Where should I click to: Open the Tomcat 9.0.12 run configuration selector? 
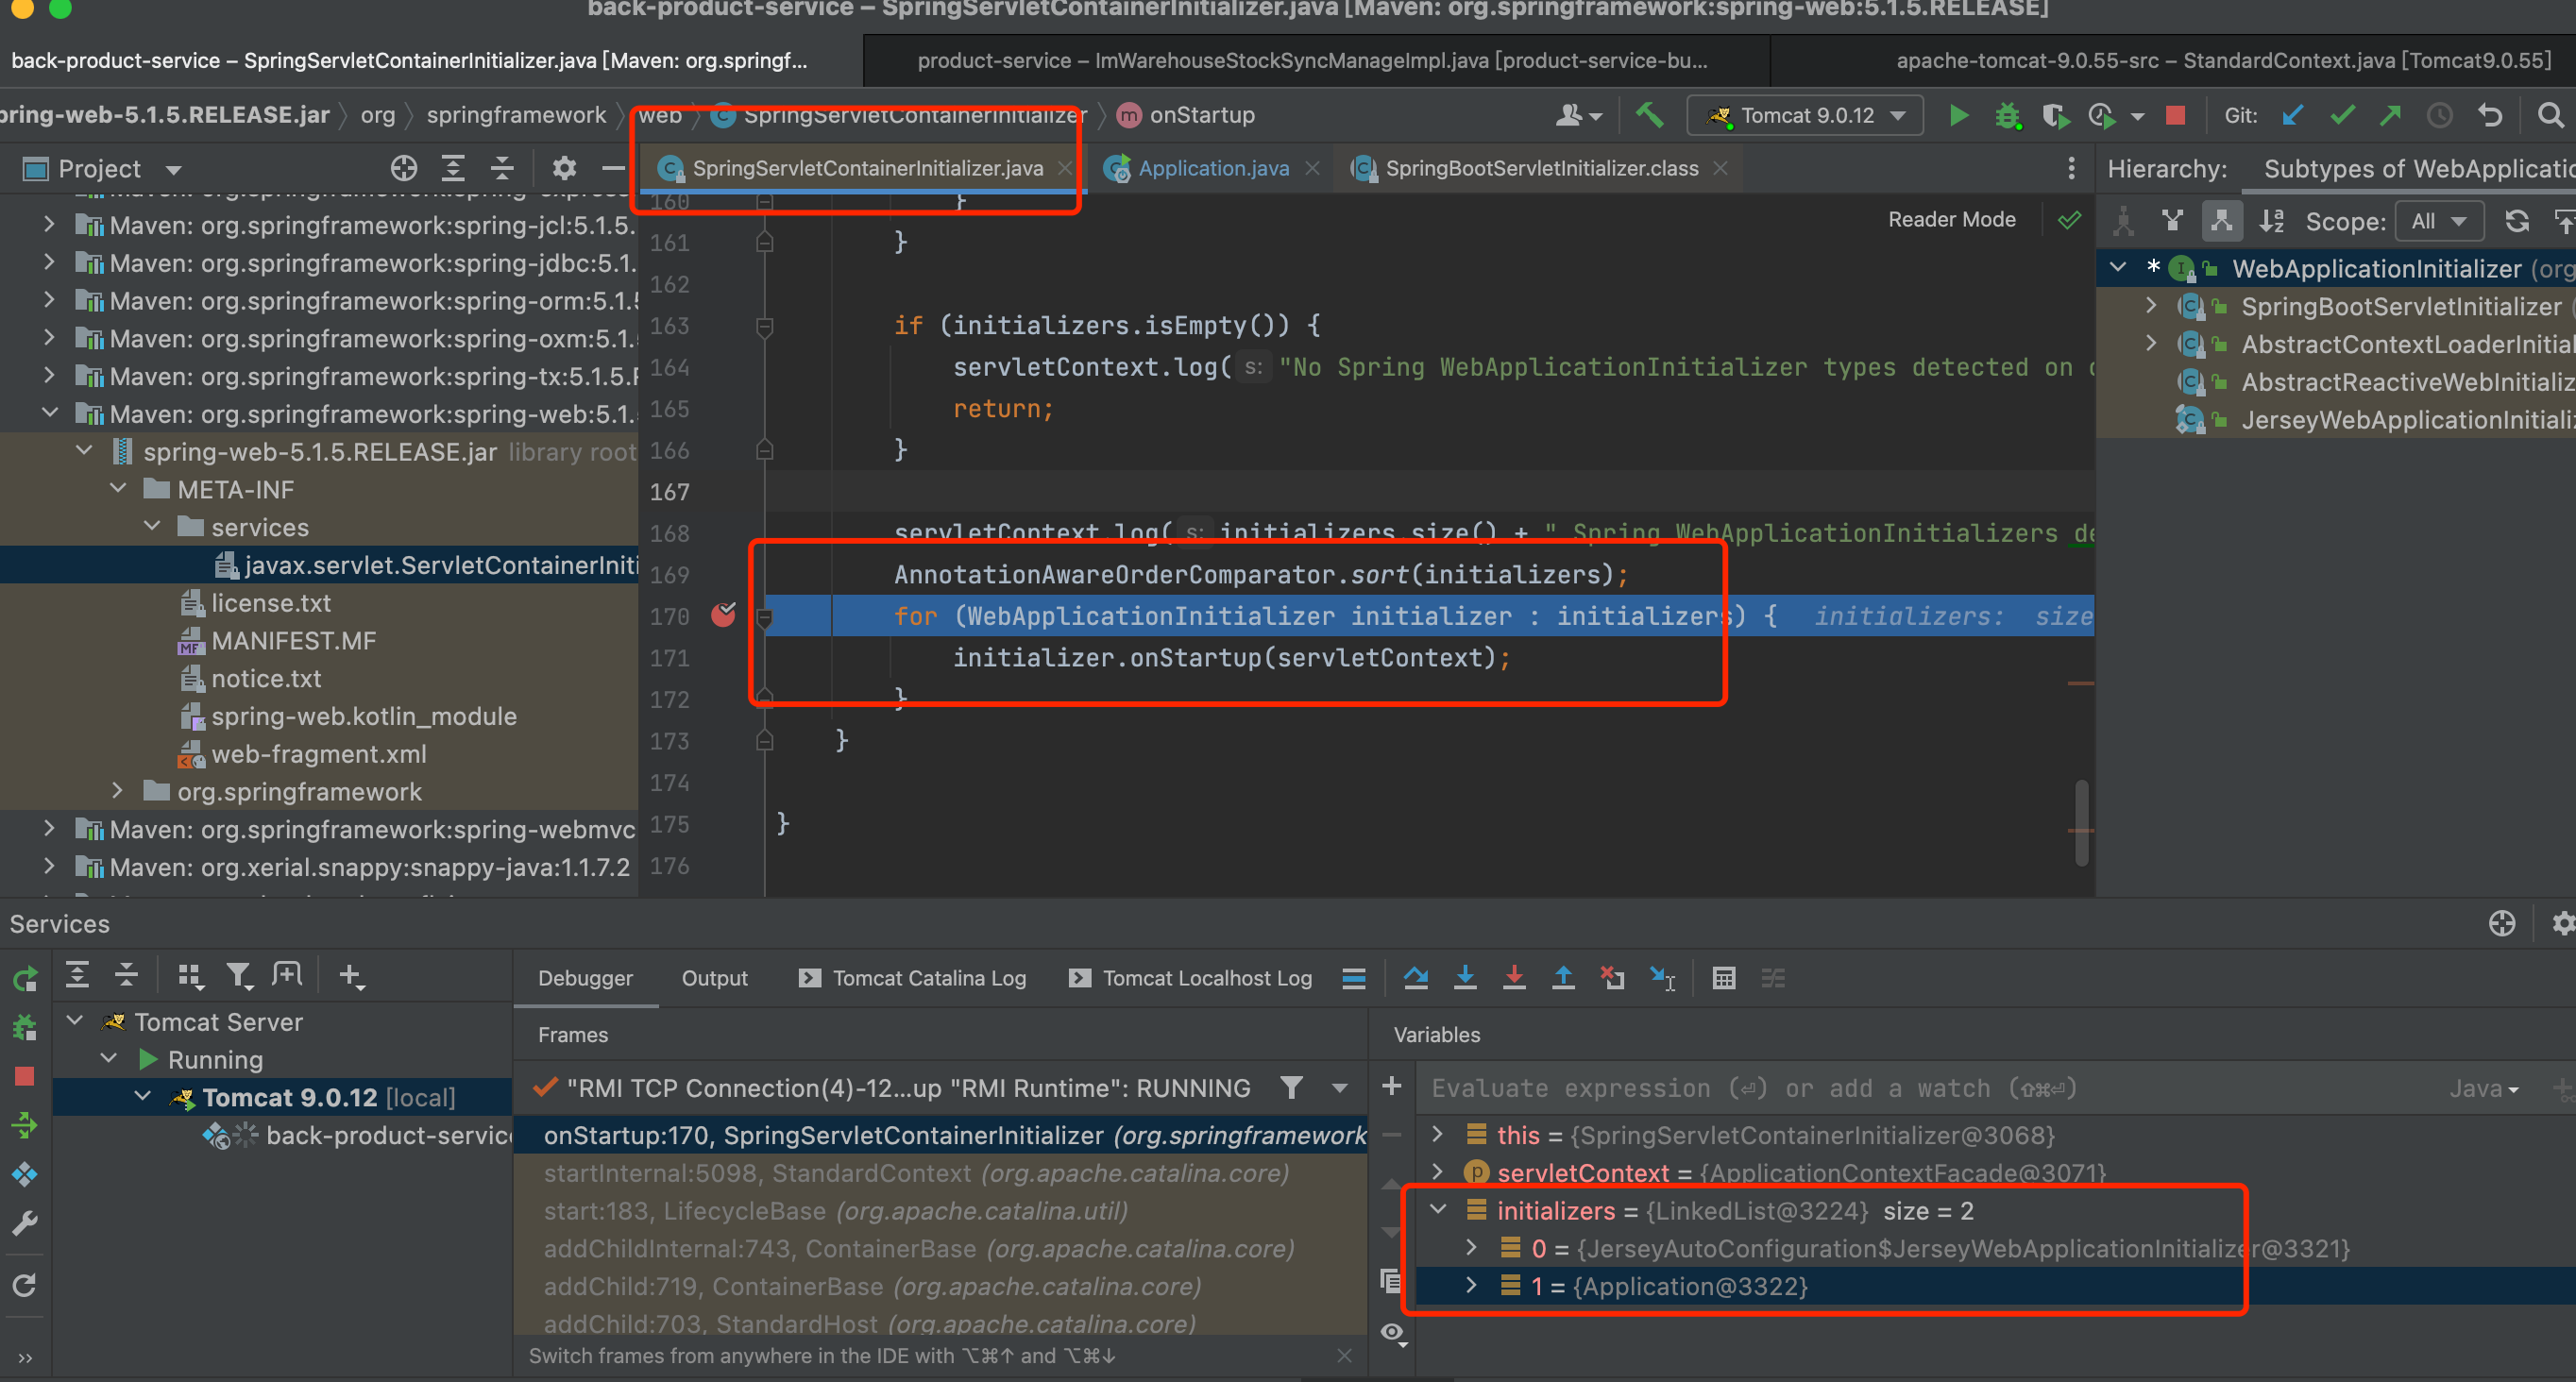pyautogui.click(x=1804, y=115)
